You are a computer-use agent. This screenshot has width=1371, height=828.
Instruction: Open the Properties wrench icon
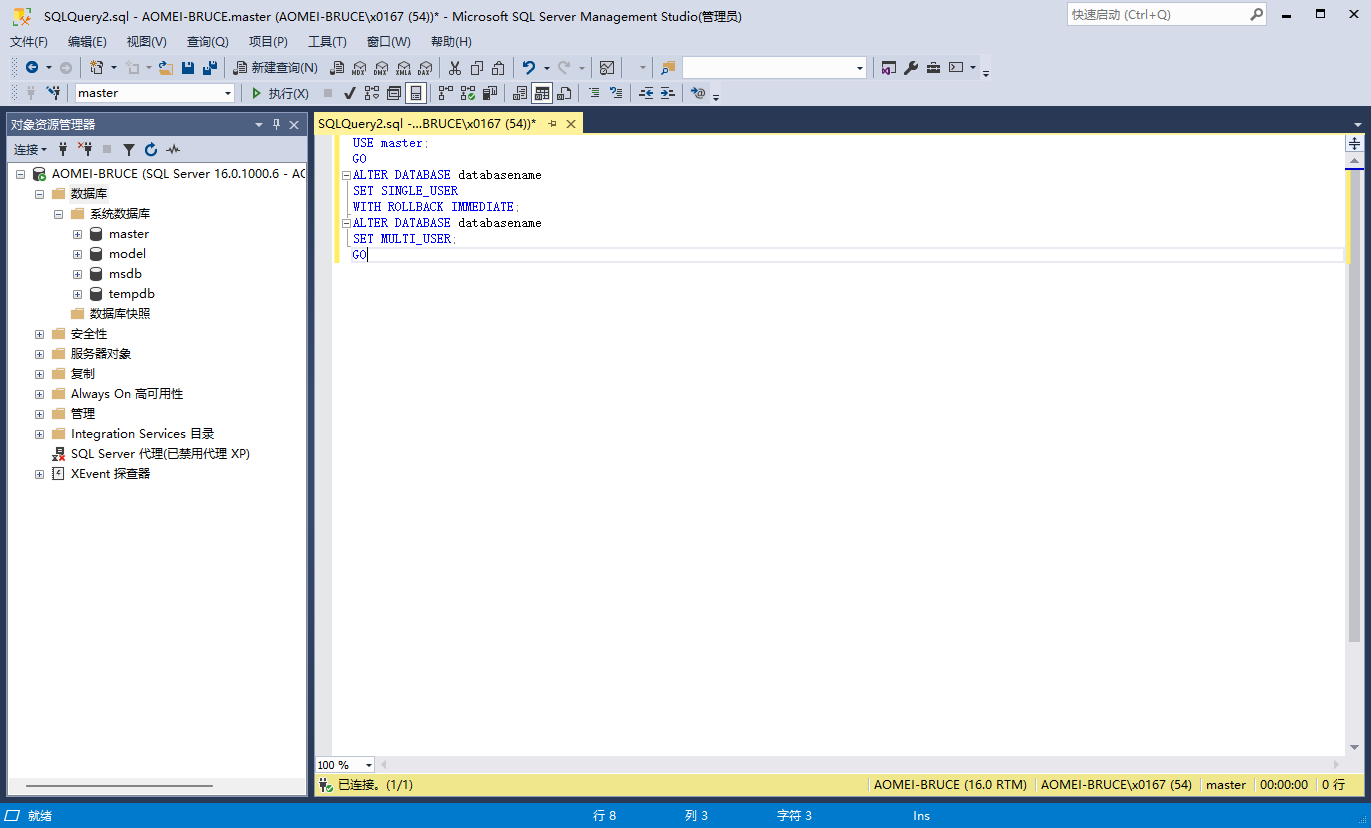pyautogui.click(x=911, y=68)
